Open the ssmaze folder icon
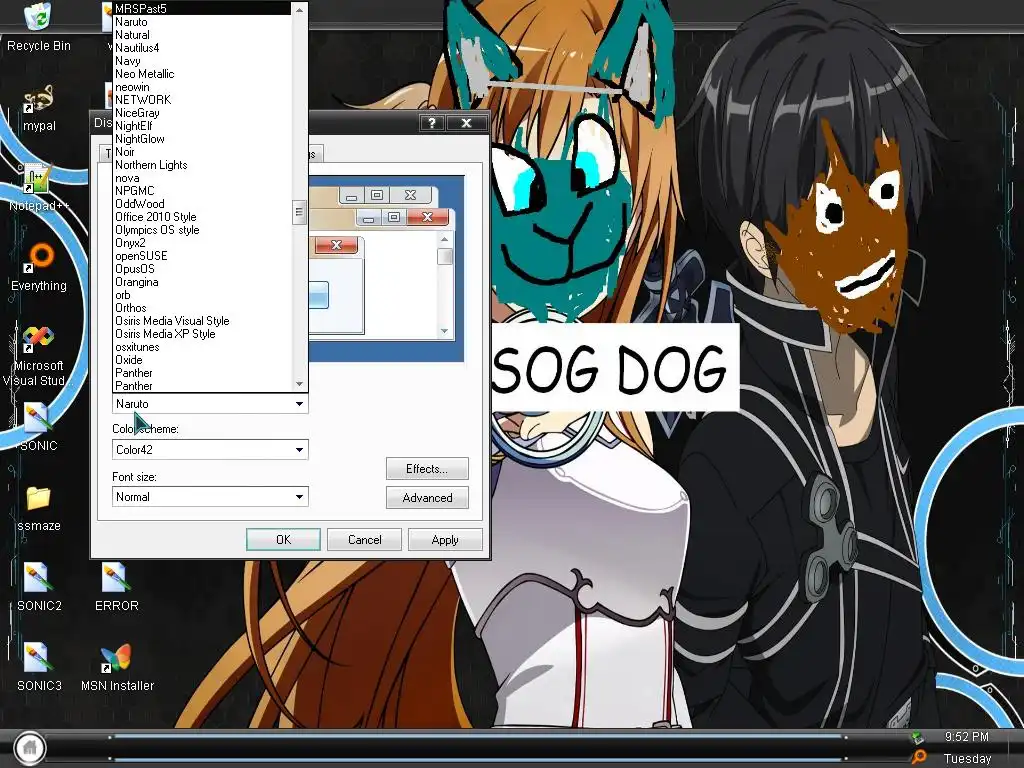 [x=39, y=509]
